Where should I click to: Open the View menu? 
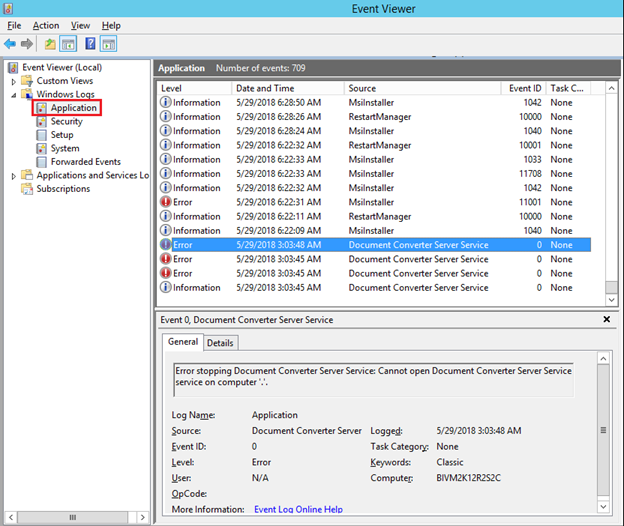[80, 25]
